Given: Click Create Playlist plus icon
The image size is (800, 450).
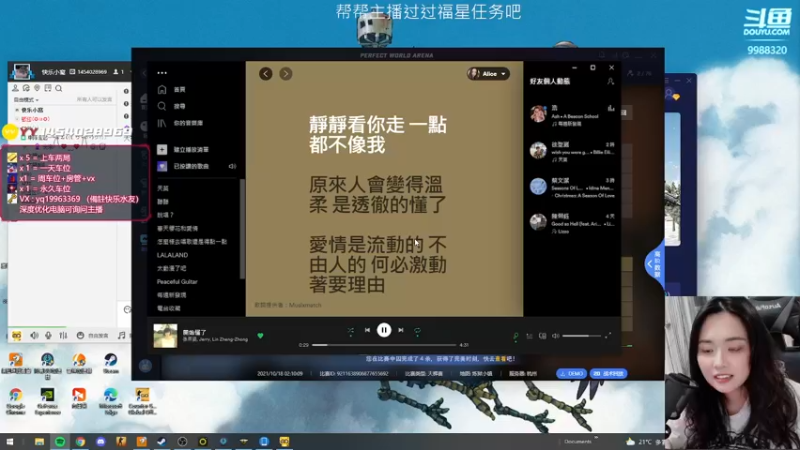Looking at the screenshot, I should (162, 149).
